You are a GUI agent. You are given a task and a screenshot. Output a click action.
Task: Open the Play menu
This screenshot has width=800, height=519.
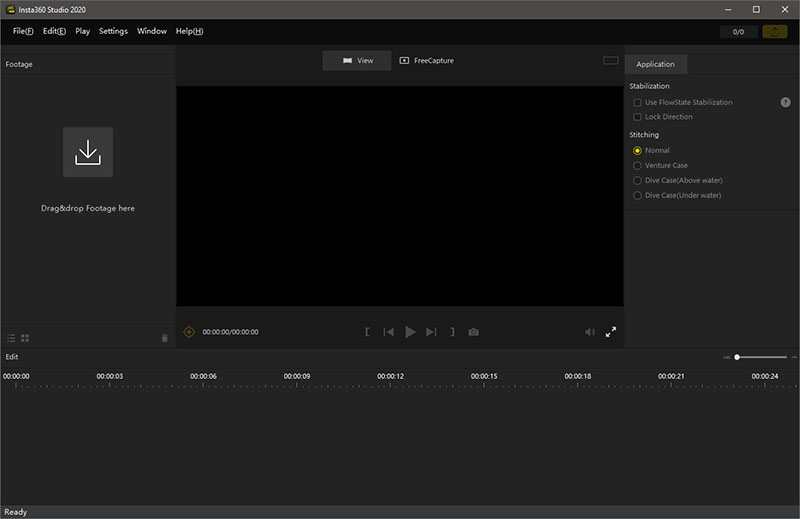pos(83,31)
